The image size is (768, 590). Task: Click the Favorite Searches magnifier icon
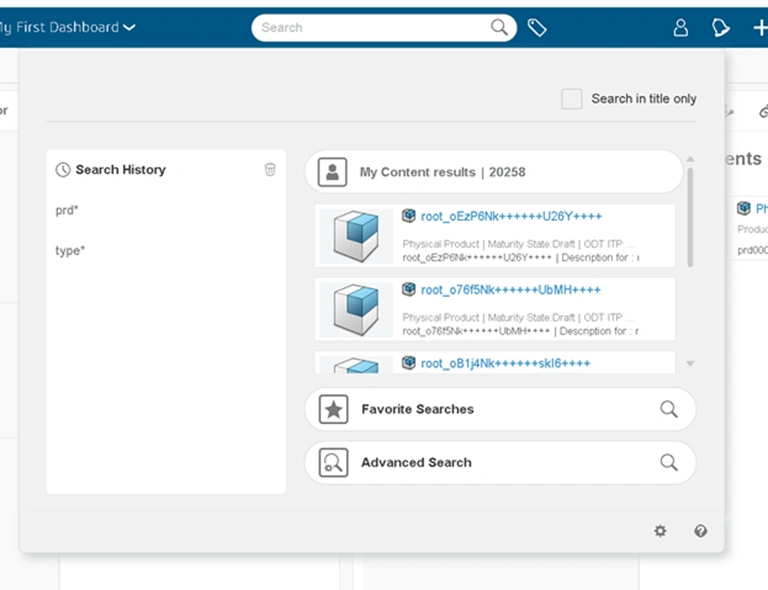tap(668, 409)
